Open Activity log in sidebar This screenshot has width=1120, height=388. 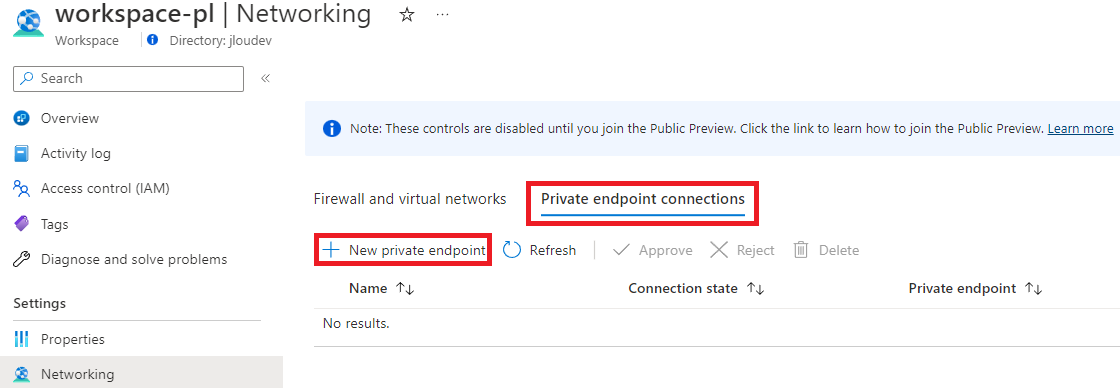pos(76,154)
